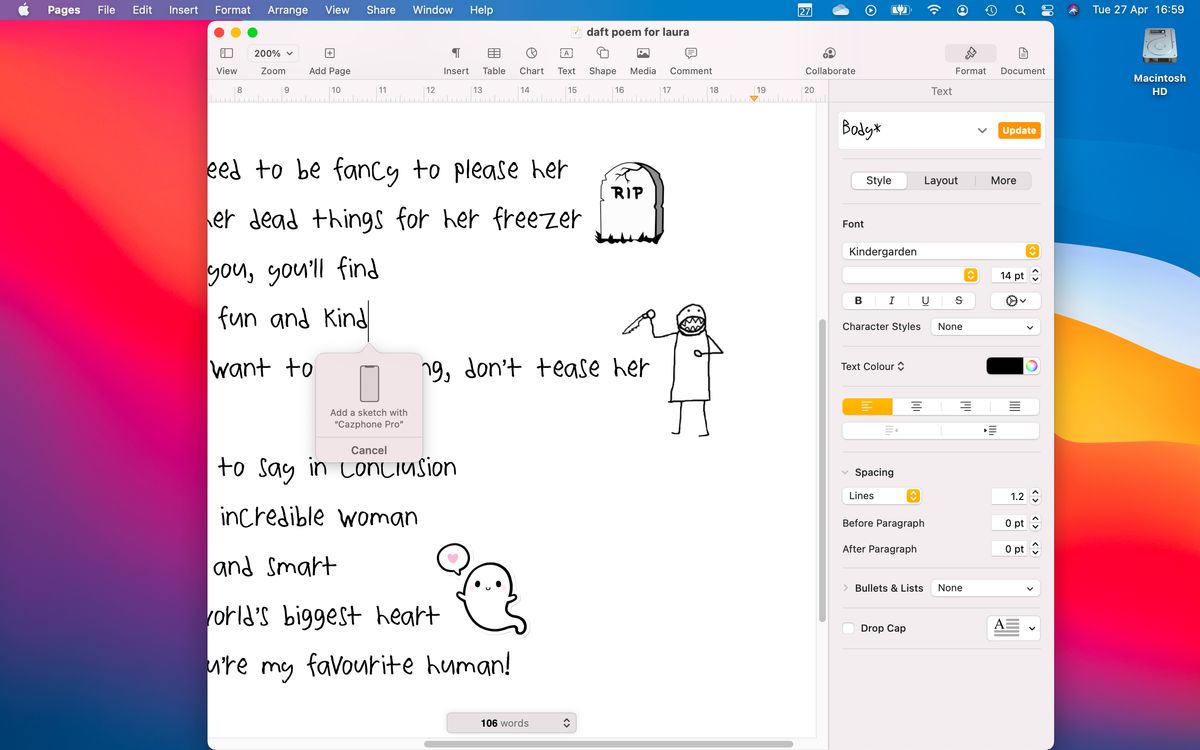Image resolution: width=1200 pixels, height=750 pixels.
Task: Insert a Table into the document
Action: coord(493,58)
